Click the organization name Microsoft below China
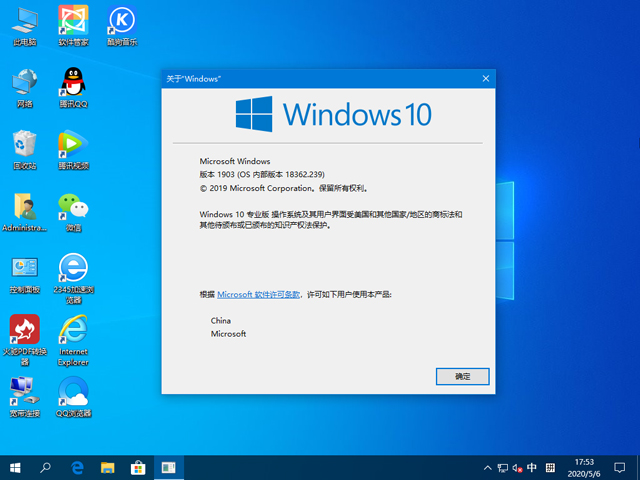The image size is (640, 480). pos(228,333)
